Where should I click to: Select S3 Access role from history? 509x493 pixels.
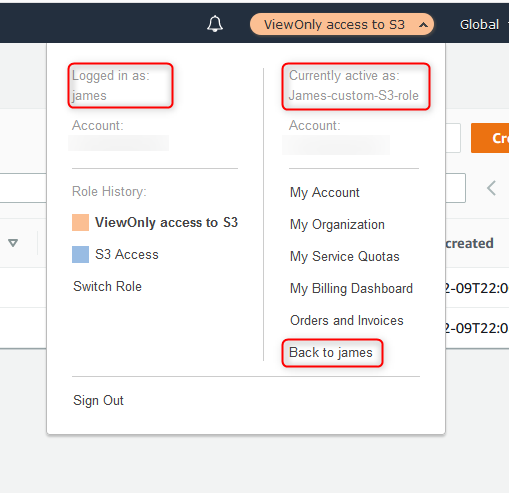tap(127, 254)
